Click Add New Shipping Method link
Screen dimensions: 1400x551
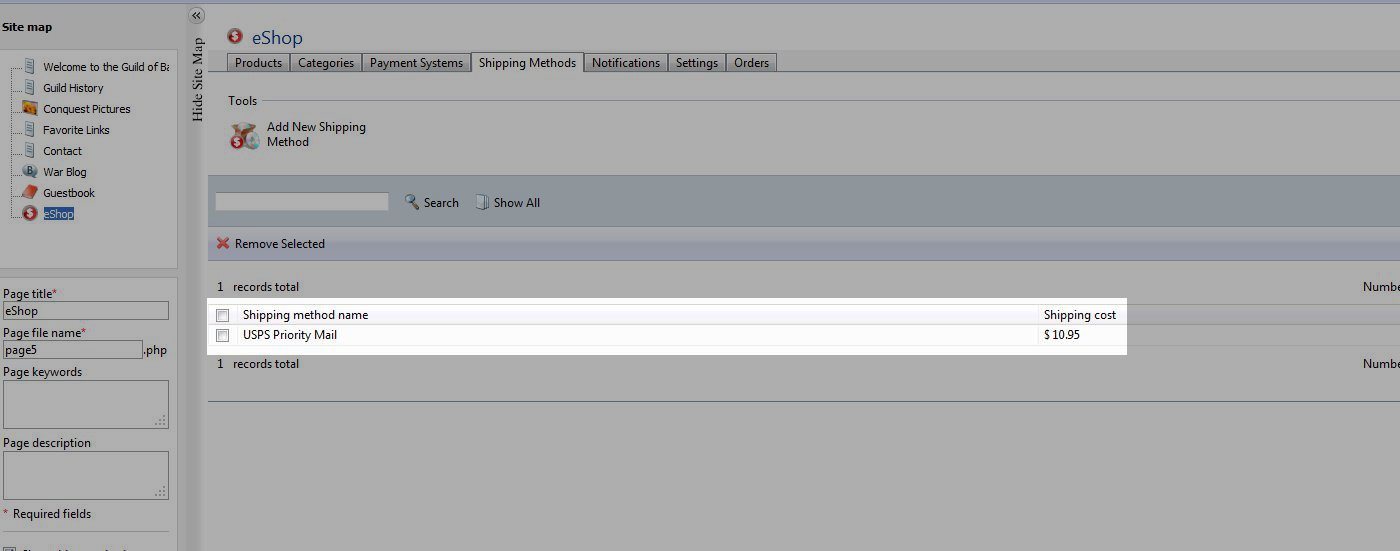point(316,134)
